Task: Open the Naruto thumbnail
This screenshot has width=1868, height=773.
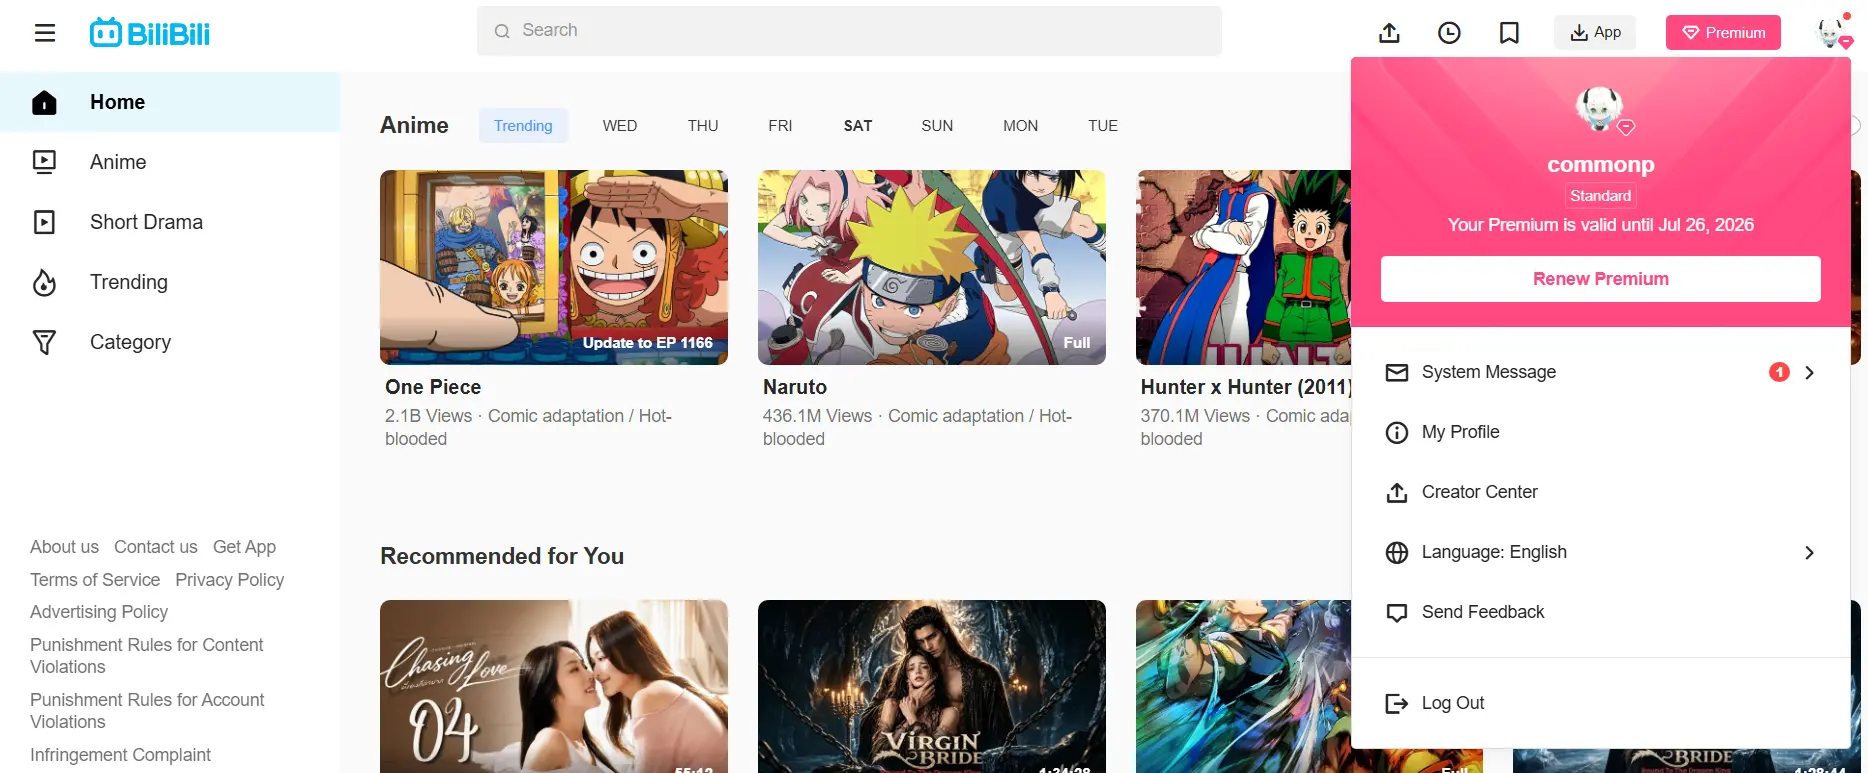Action: 932,267
